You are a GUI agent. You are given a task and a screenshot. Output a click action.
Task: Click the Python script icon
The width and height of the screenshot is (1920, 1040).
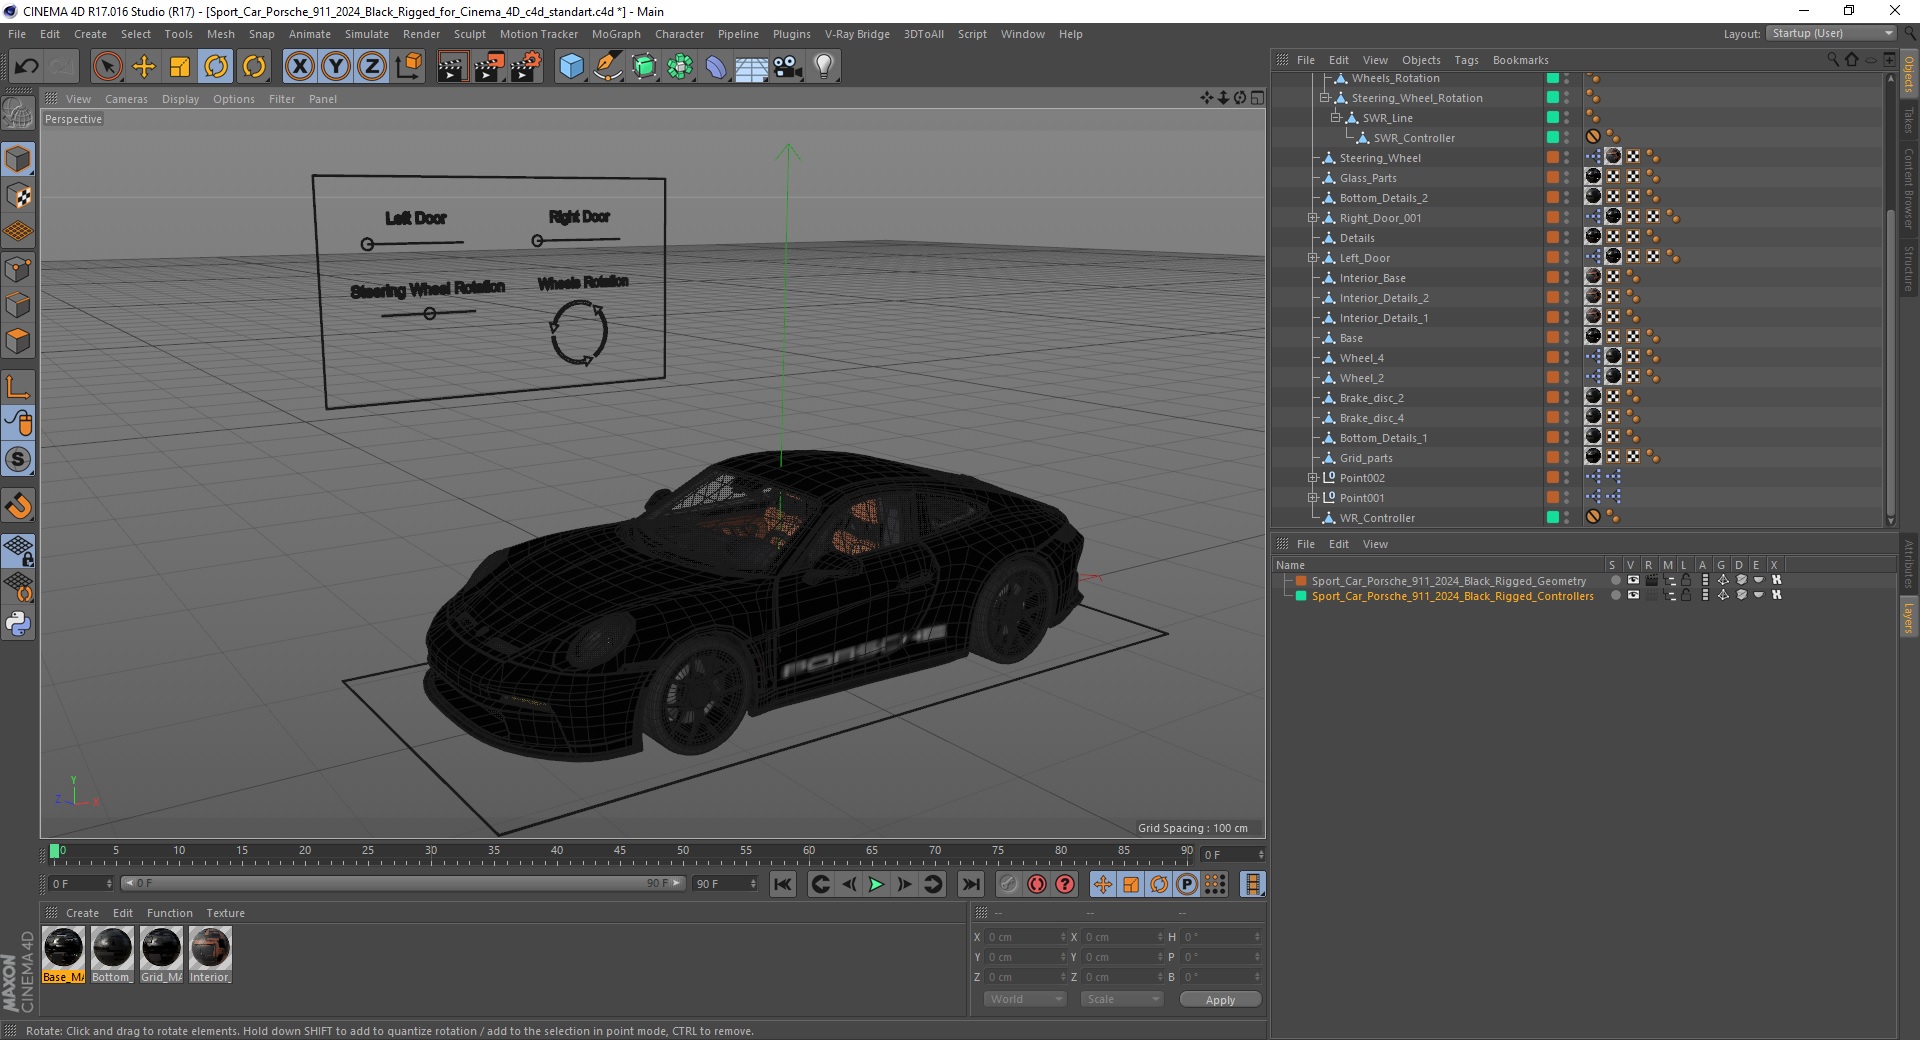click(x=18, y=624)
